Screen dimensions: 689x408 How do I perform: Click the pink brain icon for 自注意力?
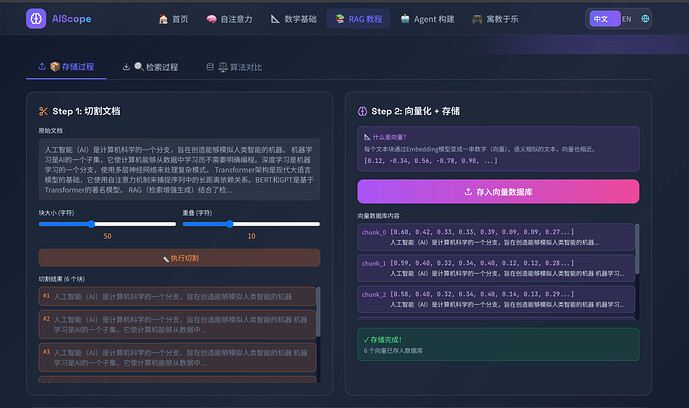pos(211,19)
